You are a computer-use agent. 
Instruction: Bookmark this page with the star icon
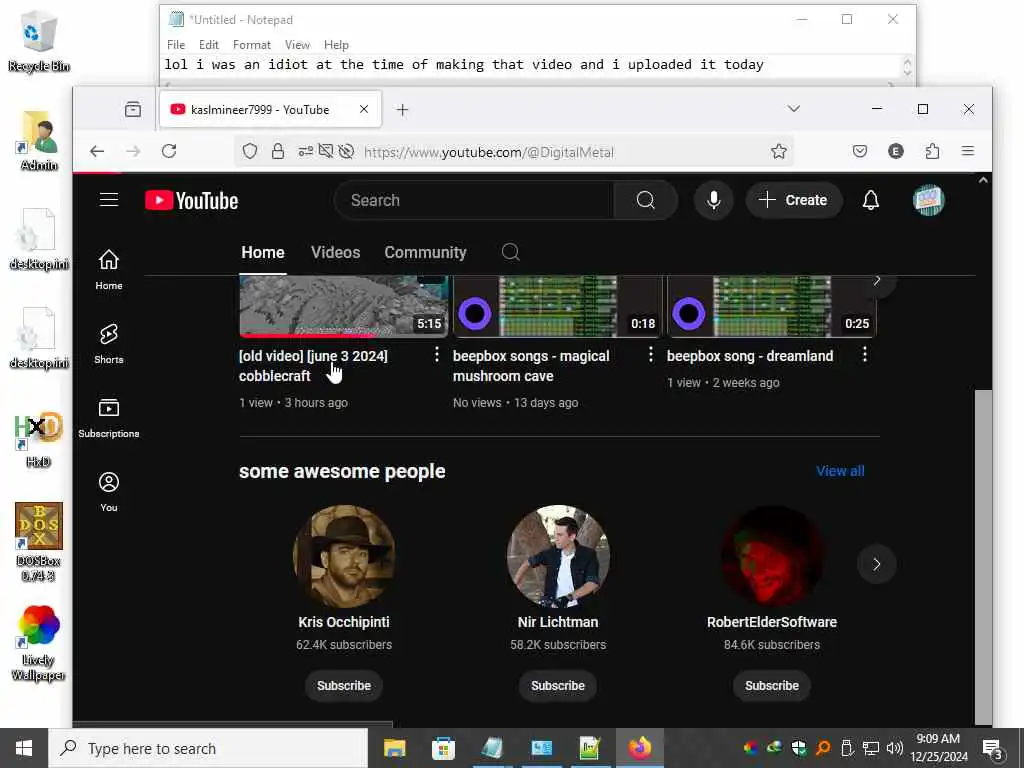pos(778,152)
